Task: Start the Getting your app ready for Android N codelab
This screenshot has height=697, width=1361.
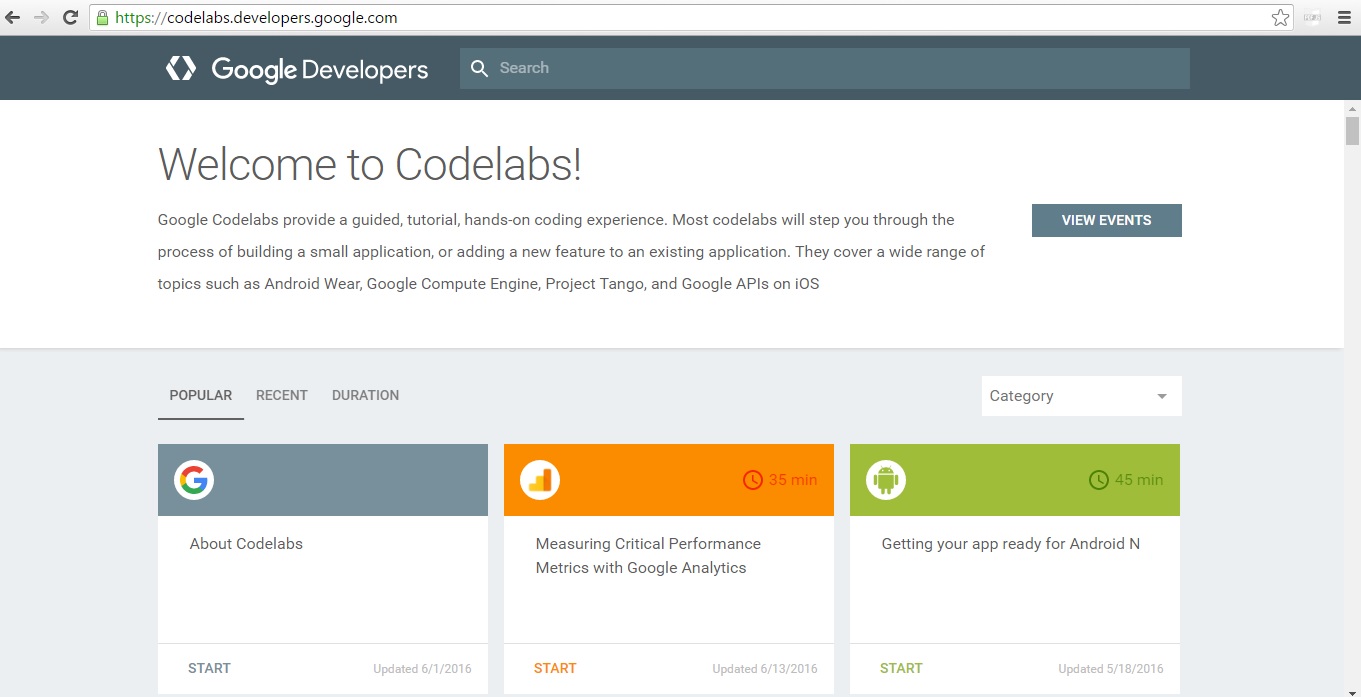Action: click(x=901, y=668)
